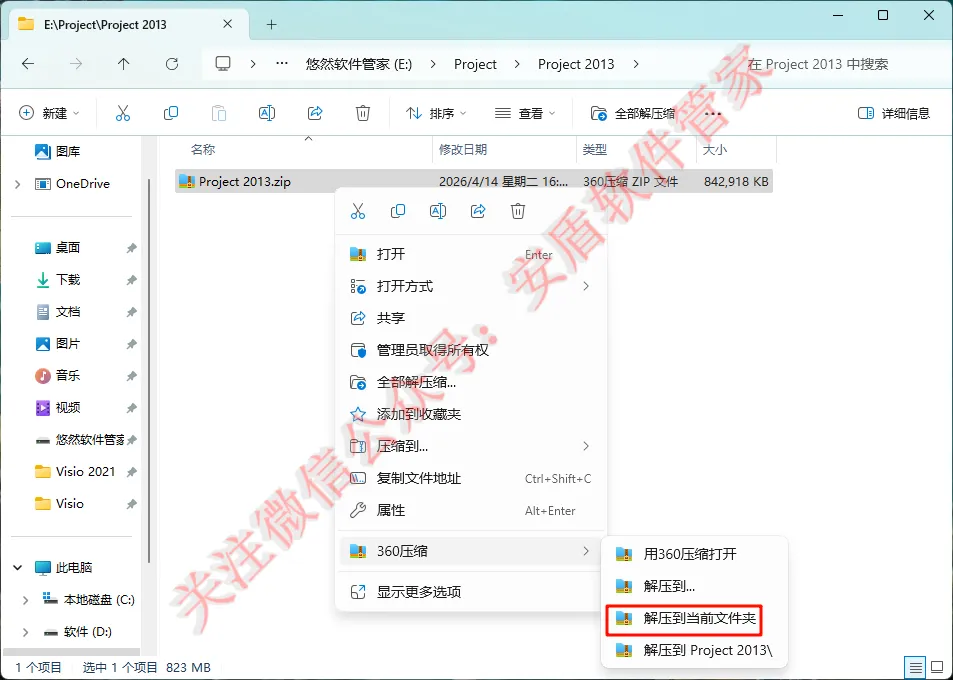Unpin 桌面 from quick access

(x=131, y=248)
